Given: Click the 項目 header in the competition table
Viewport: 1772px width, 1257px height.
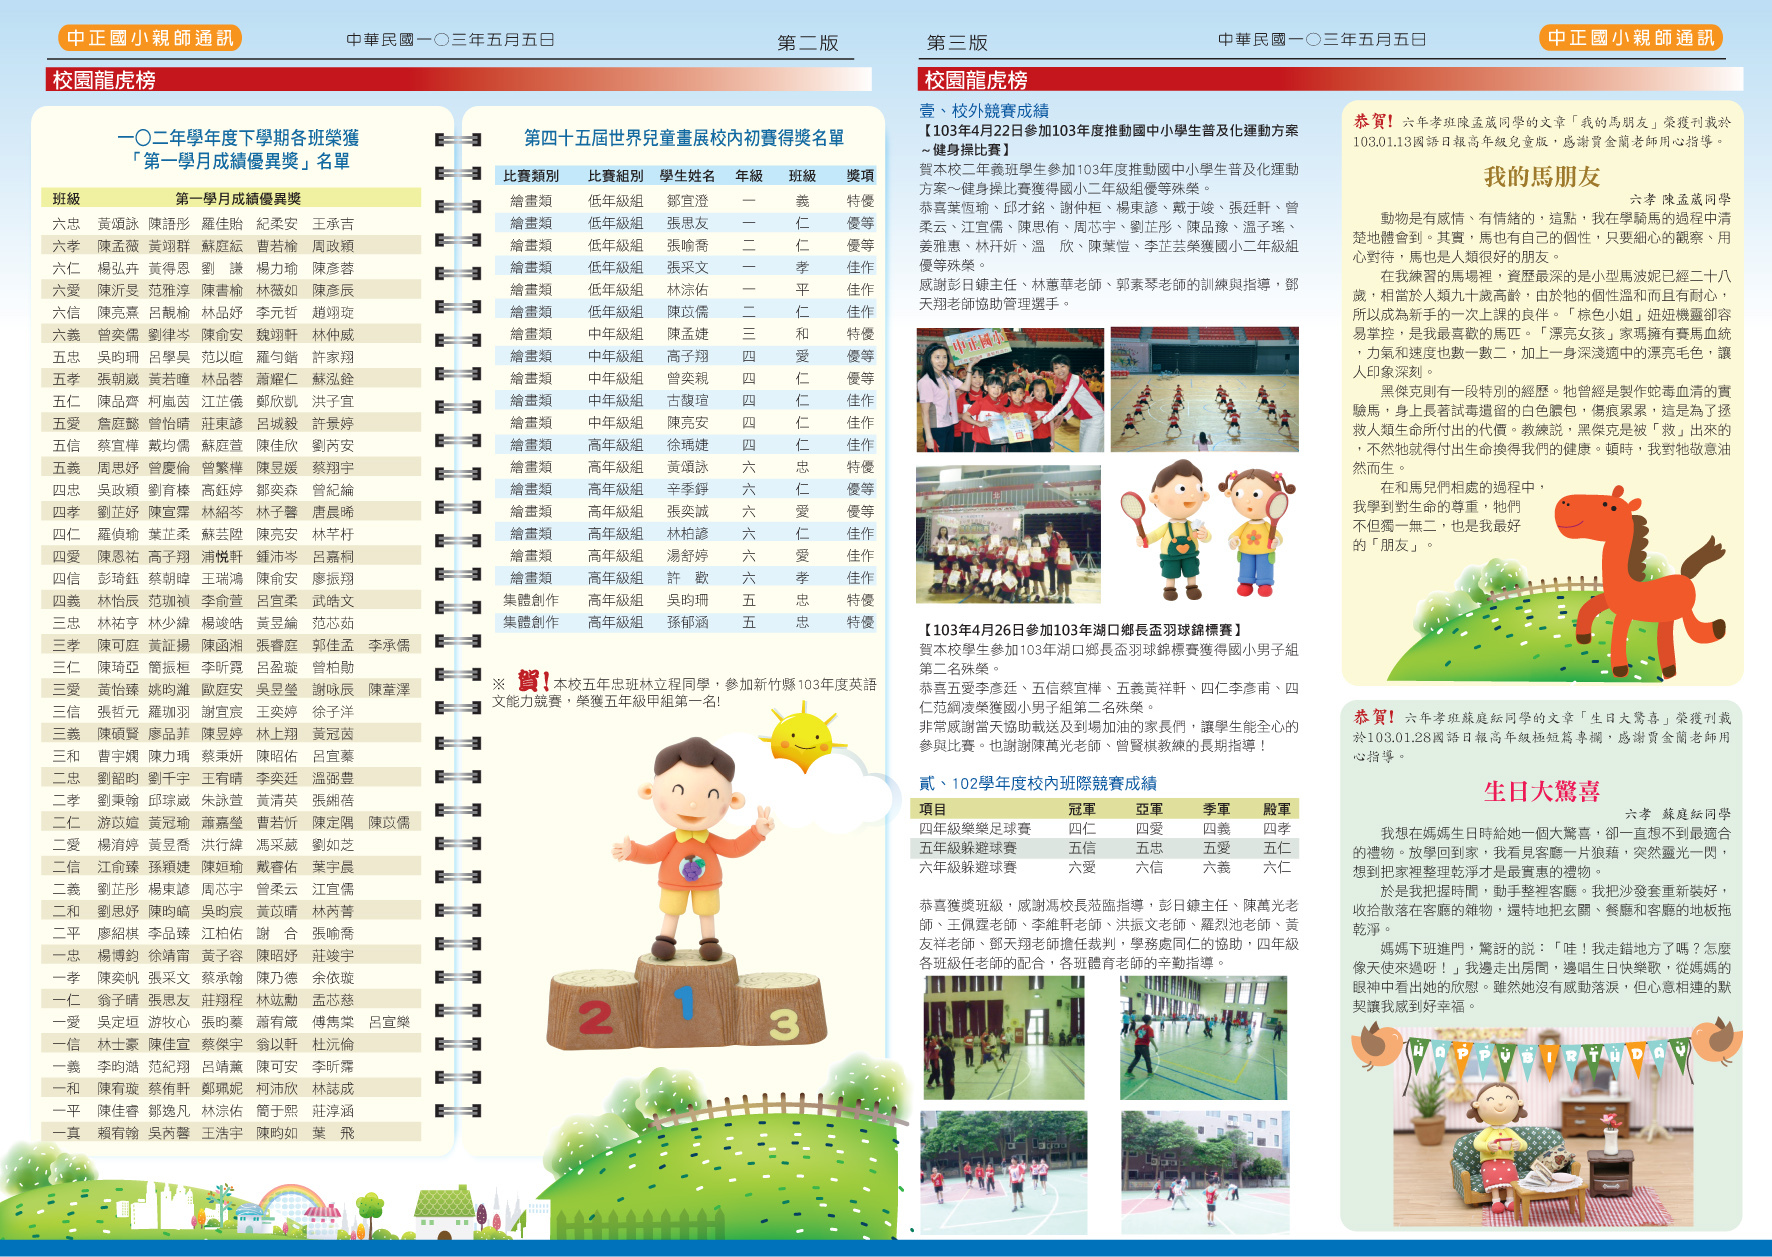Looking at the screenshot, I should (x=932, y=809).
